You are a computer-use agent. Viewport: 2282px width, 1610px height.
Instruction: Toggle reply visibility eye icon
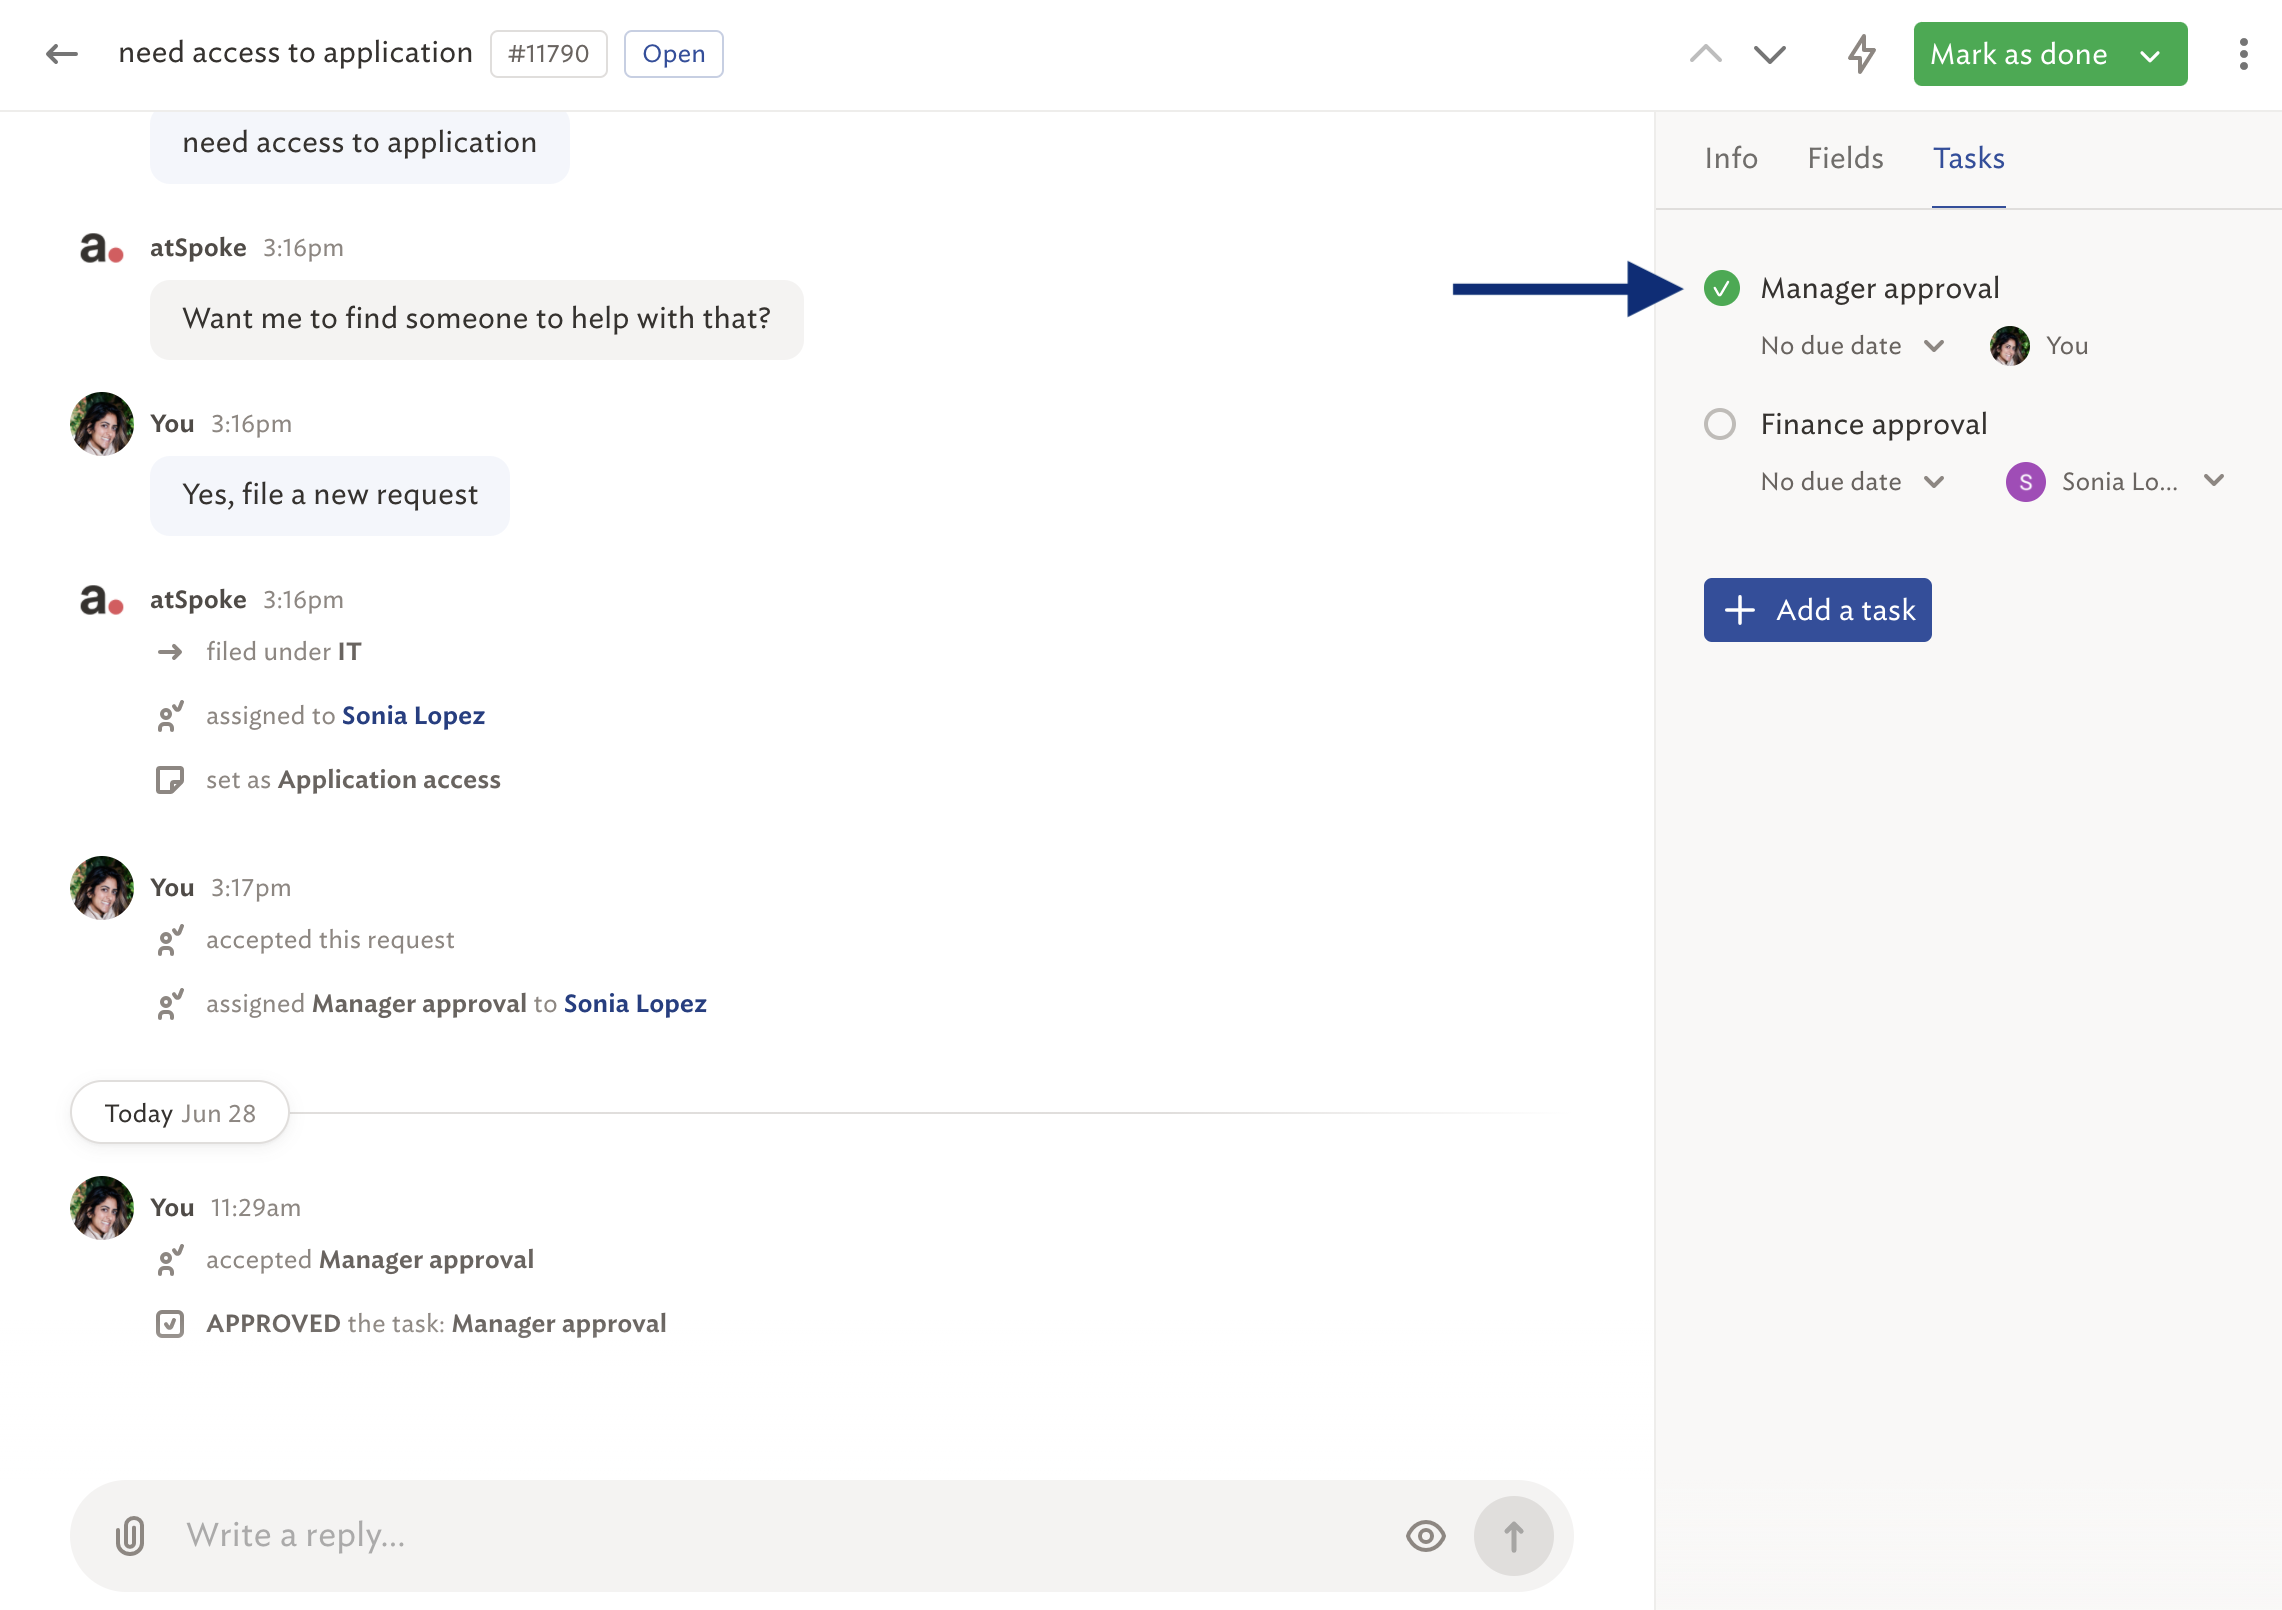1426,1535
